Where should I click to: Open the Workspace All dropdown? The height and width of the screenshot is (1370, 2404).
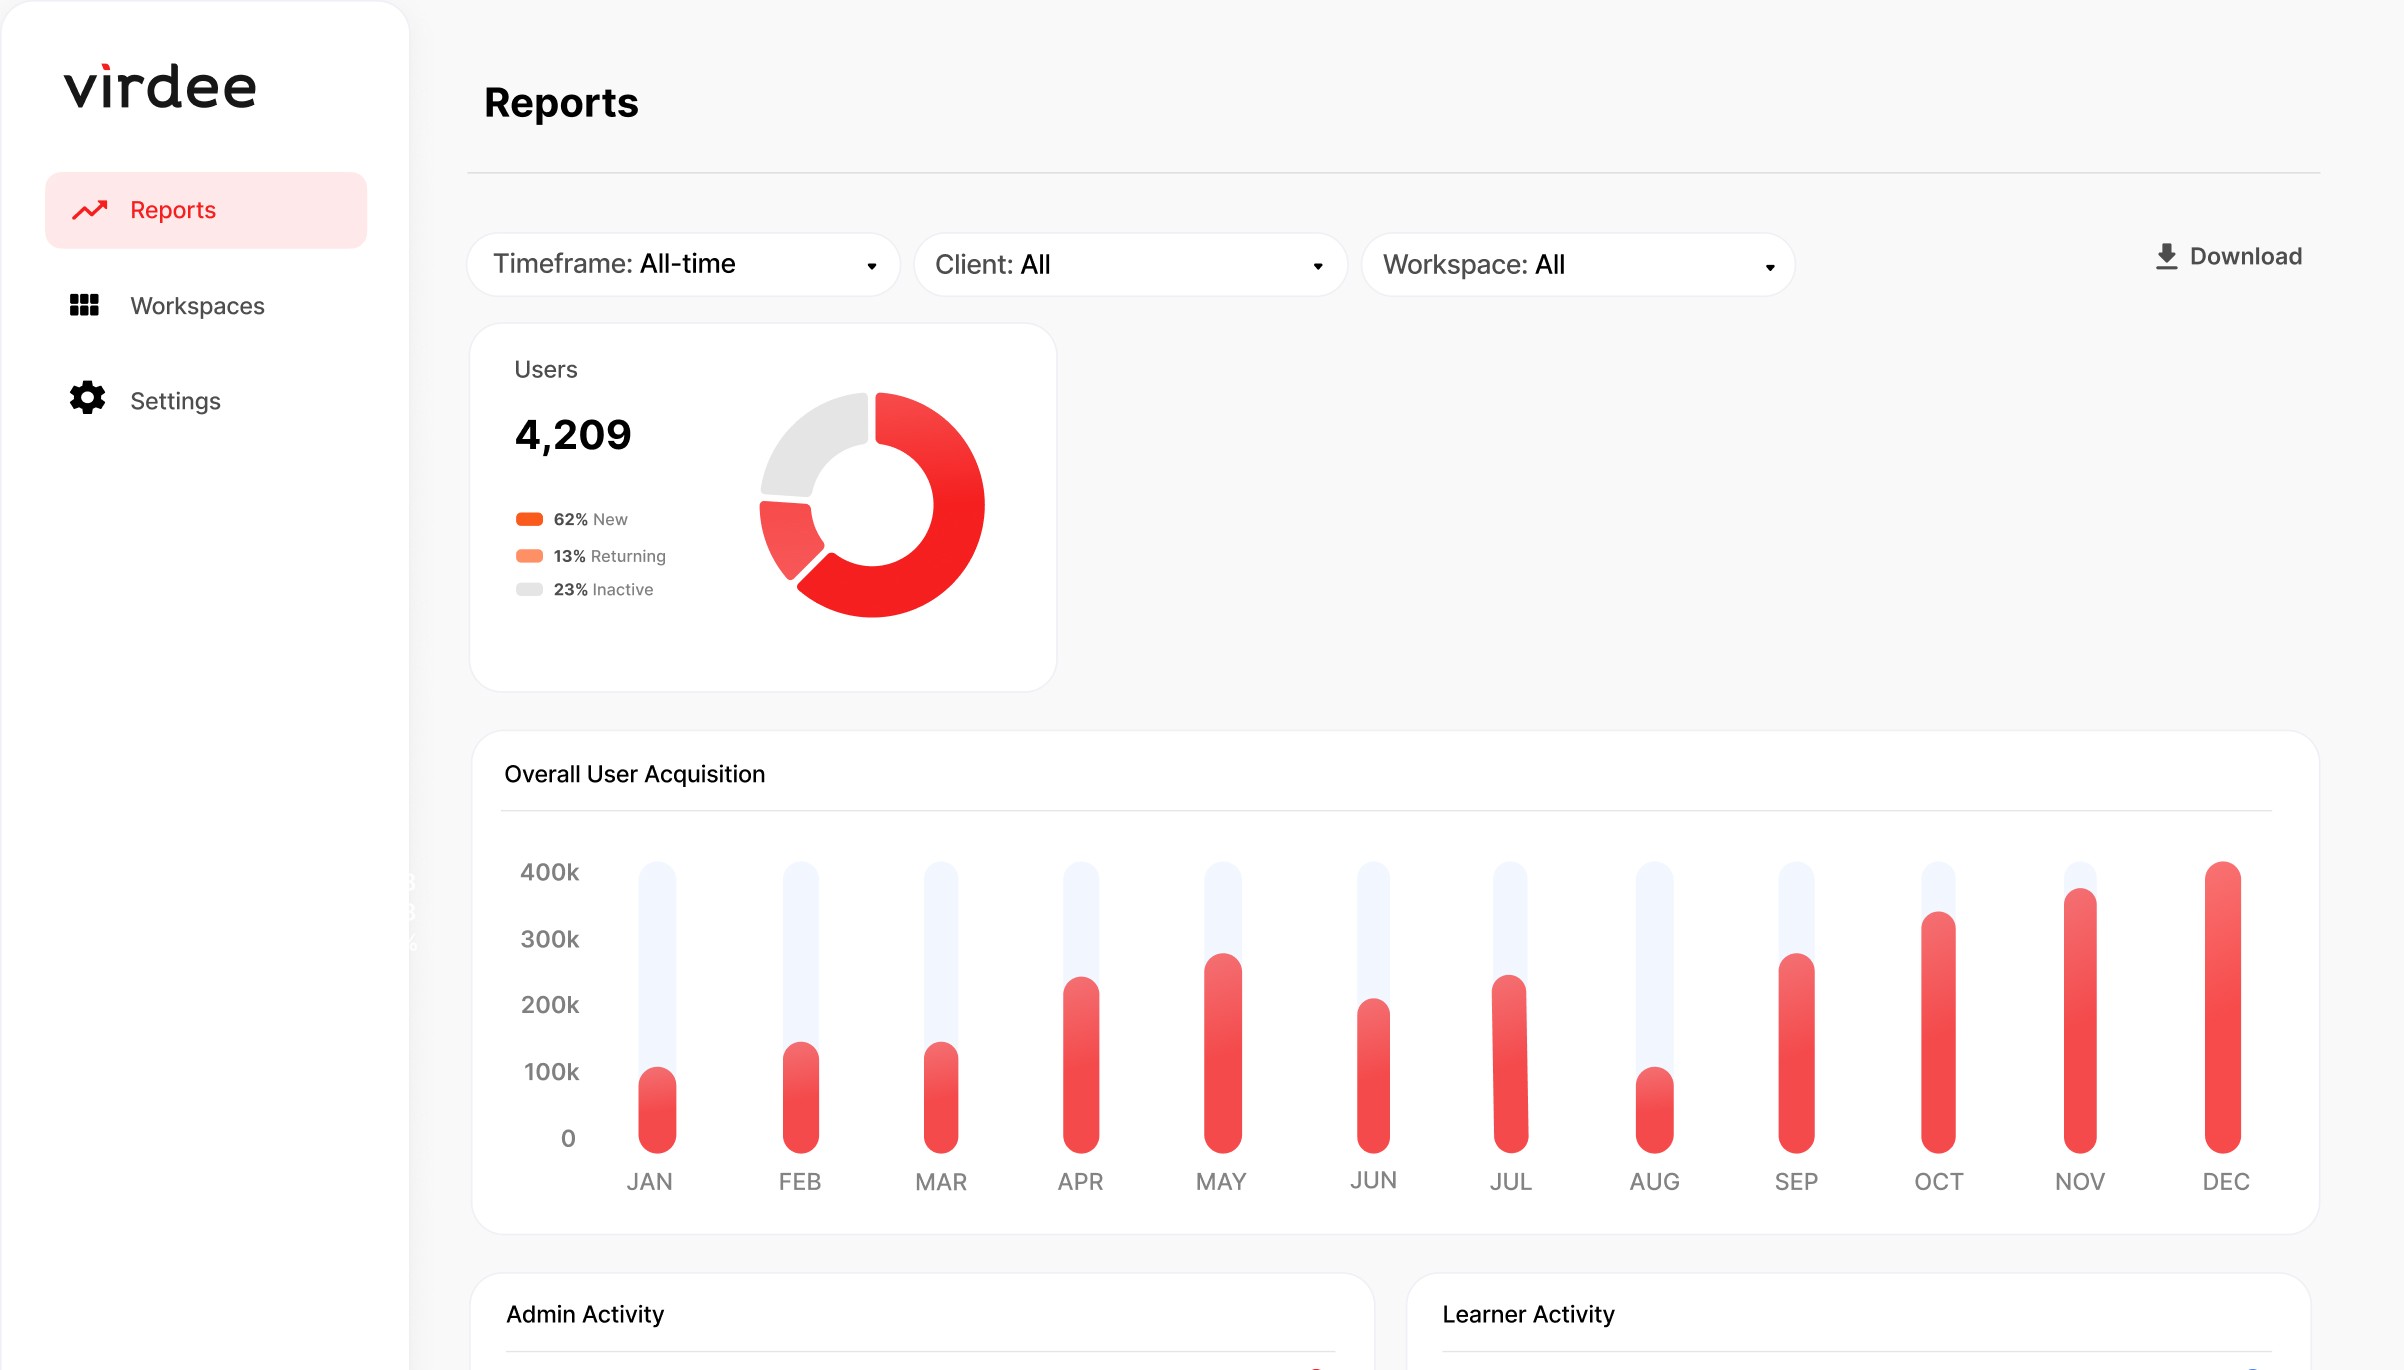point(1577,265)
